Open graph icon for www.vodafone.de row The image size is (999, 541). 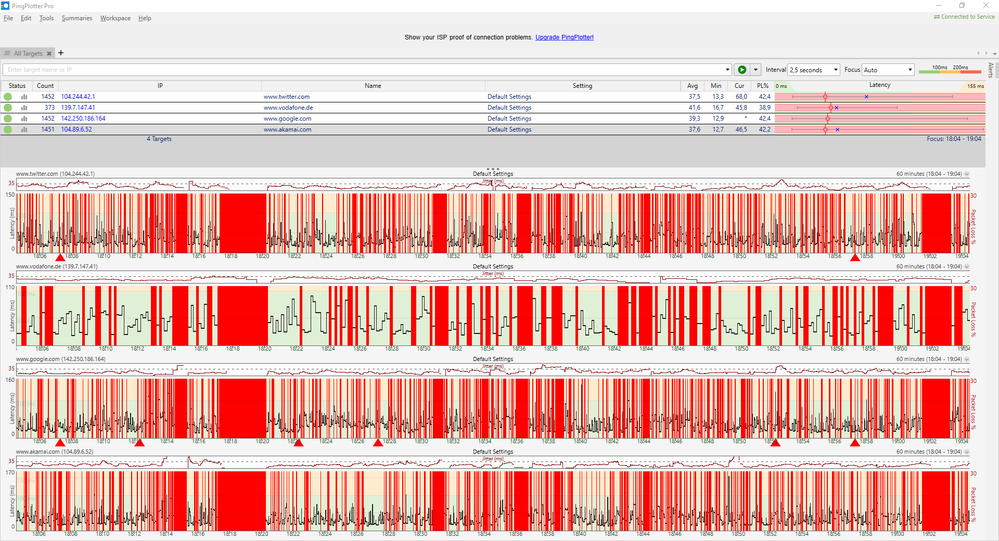coord(24,108)
